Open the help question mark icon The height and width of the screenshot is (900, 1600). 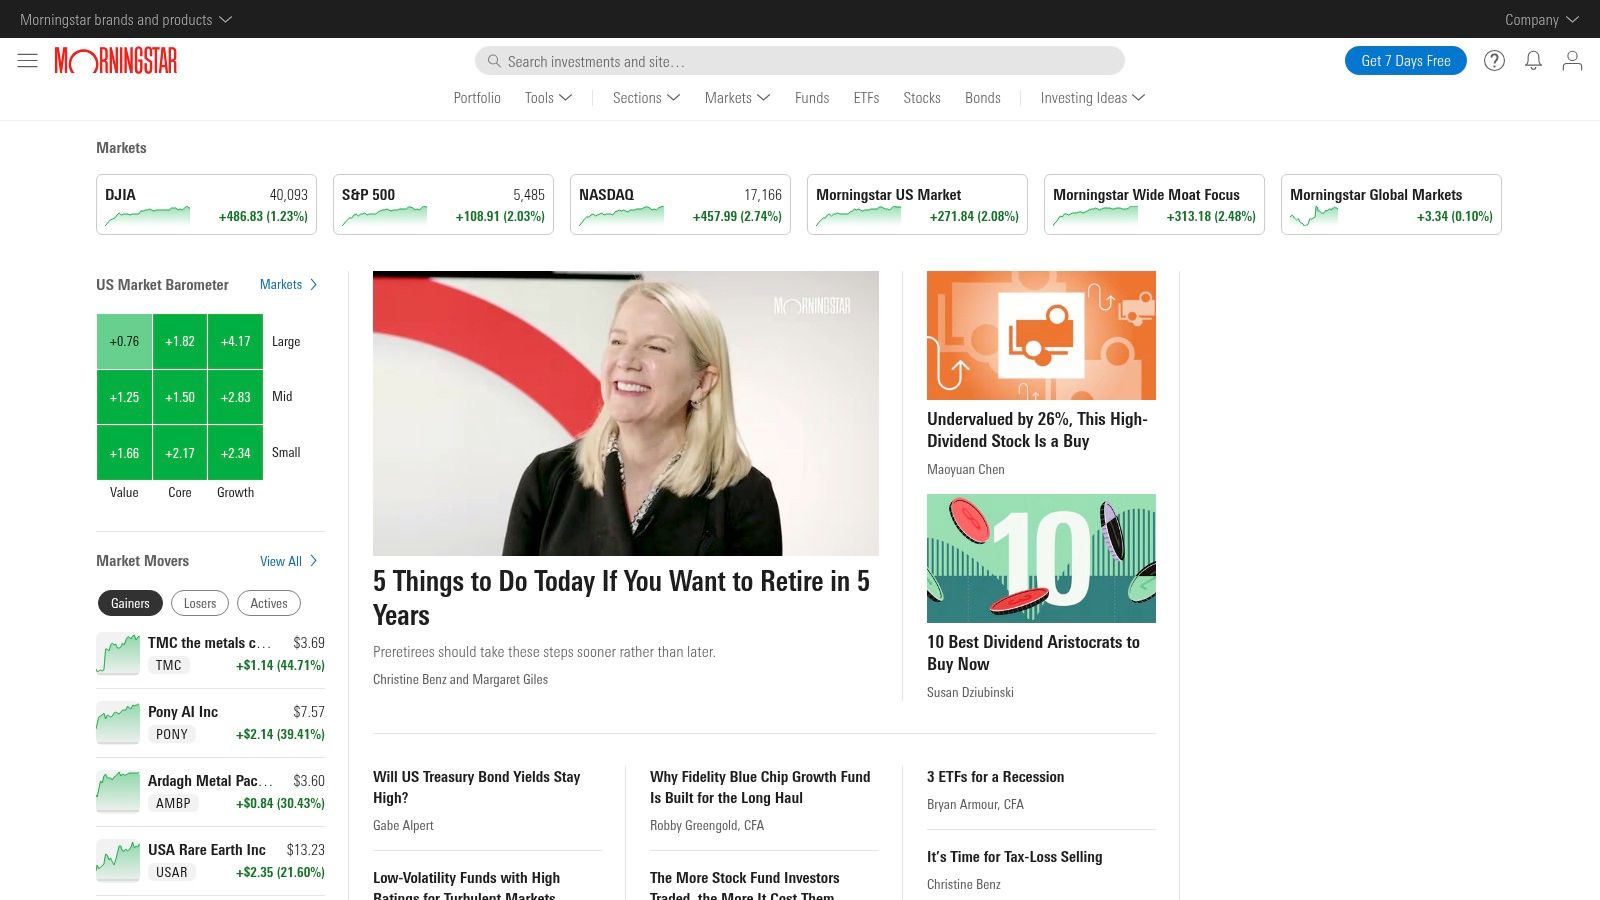point(1494,61)
